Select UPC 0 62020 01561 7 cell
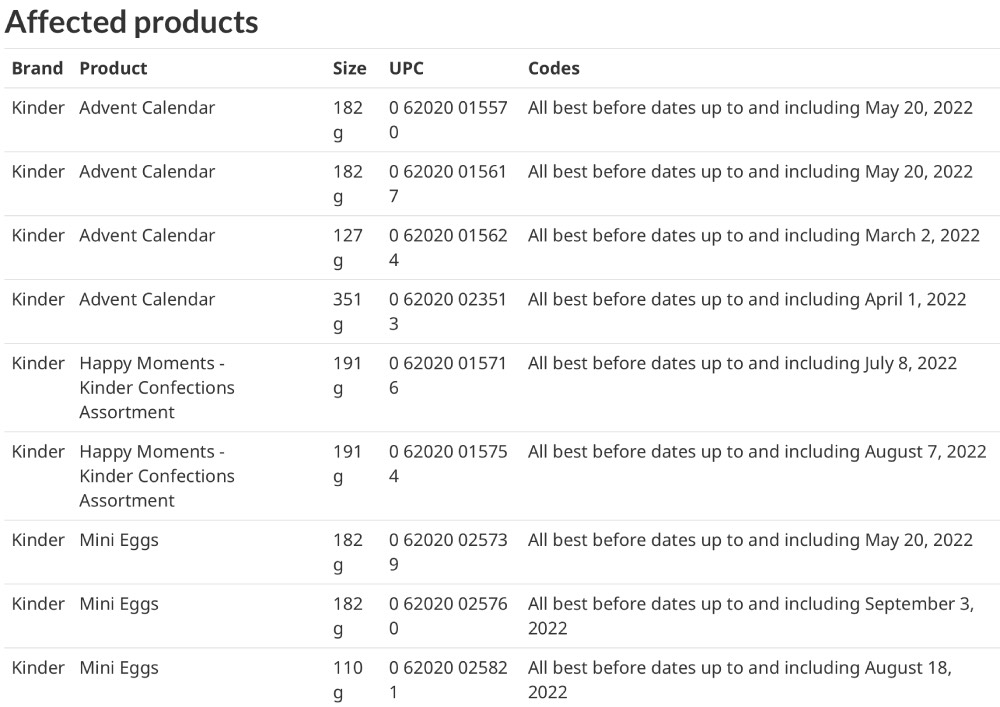 (448, 184)
